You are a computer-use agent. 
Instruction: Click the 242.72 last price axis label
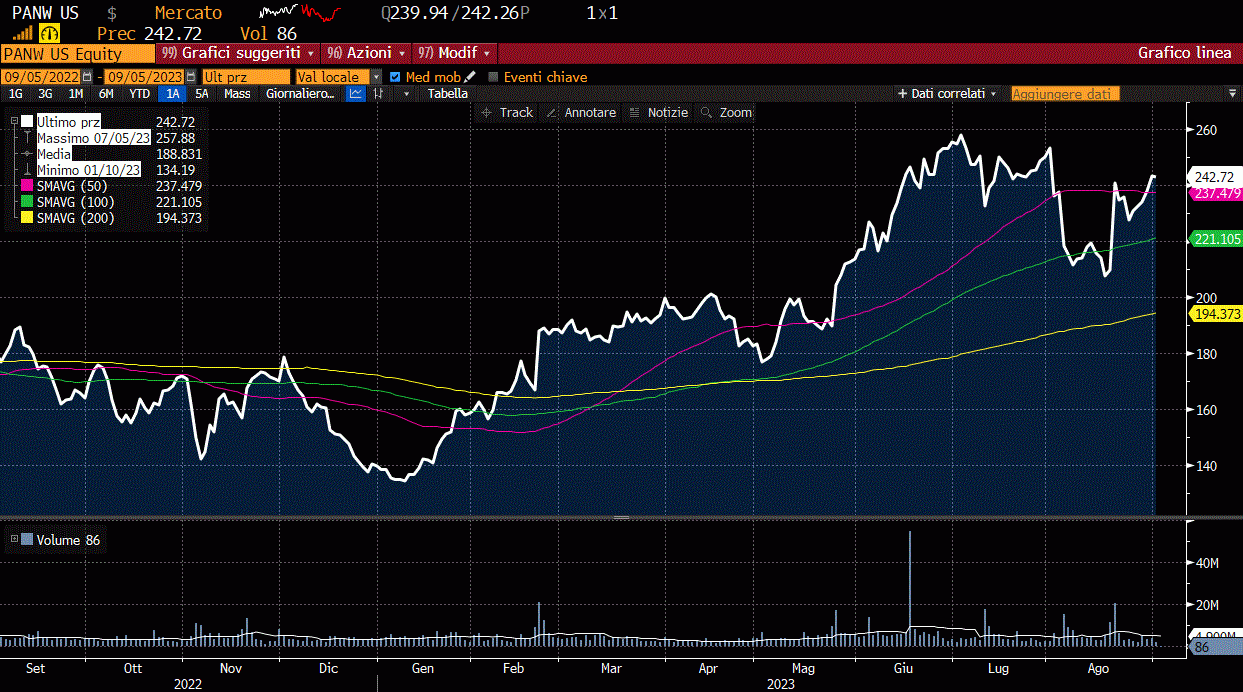[x=1217, y=176]
